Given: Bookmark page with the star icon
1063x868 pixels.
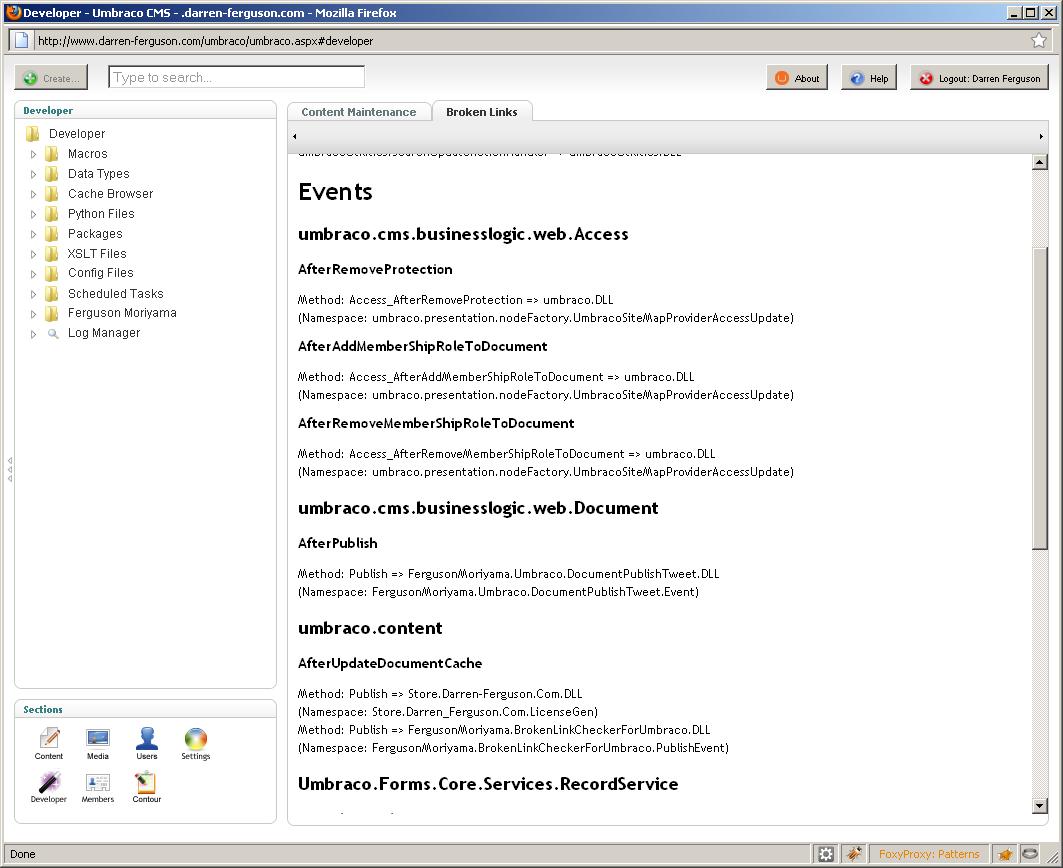Looking at the screenshot, I should [x=1039, y=41].
